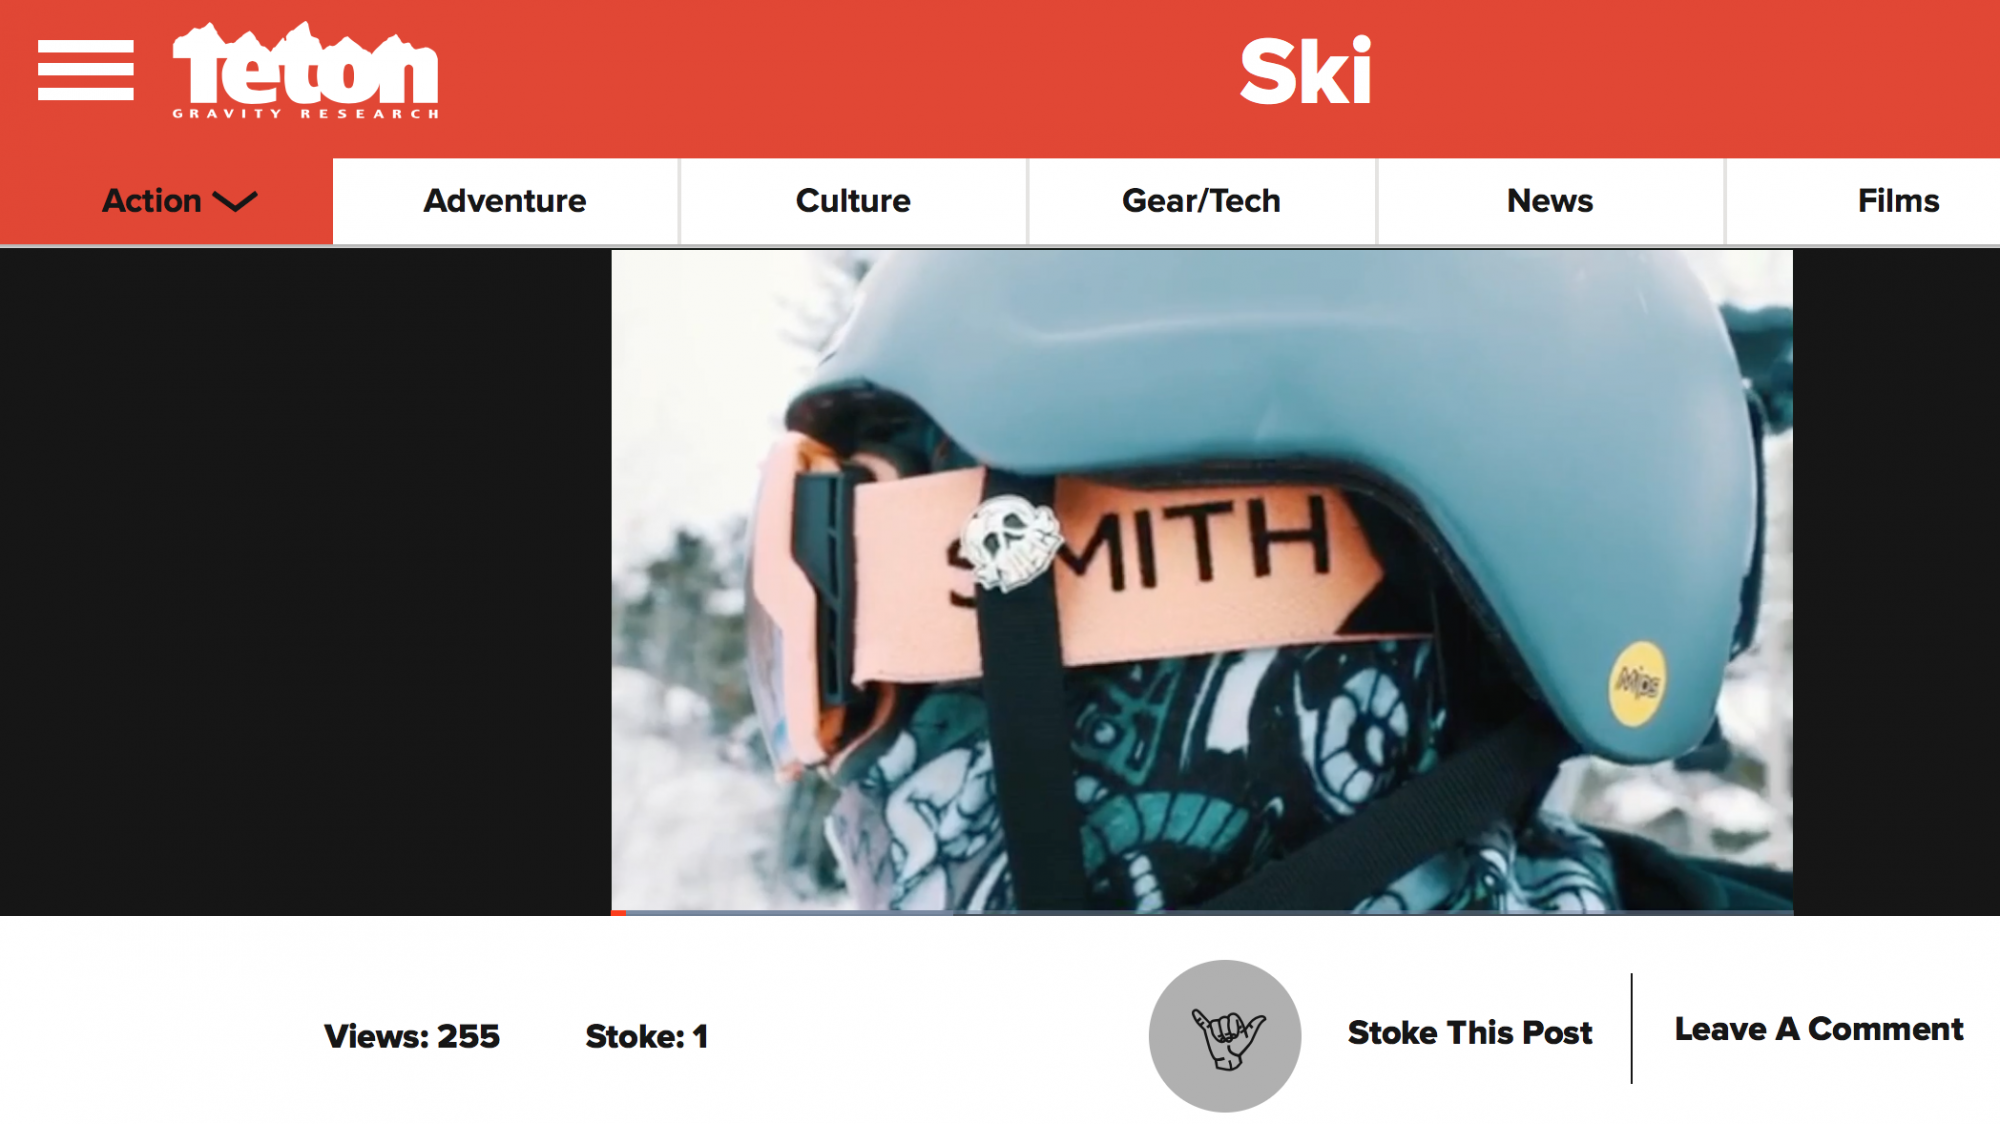2000x1124 pixels.
Task: Open the Culture section
Action: (x=853, y=201)
